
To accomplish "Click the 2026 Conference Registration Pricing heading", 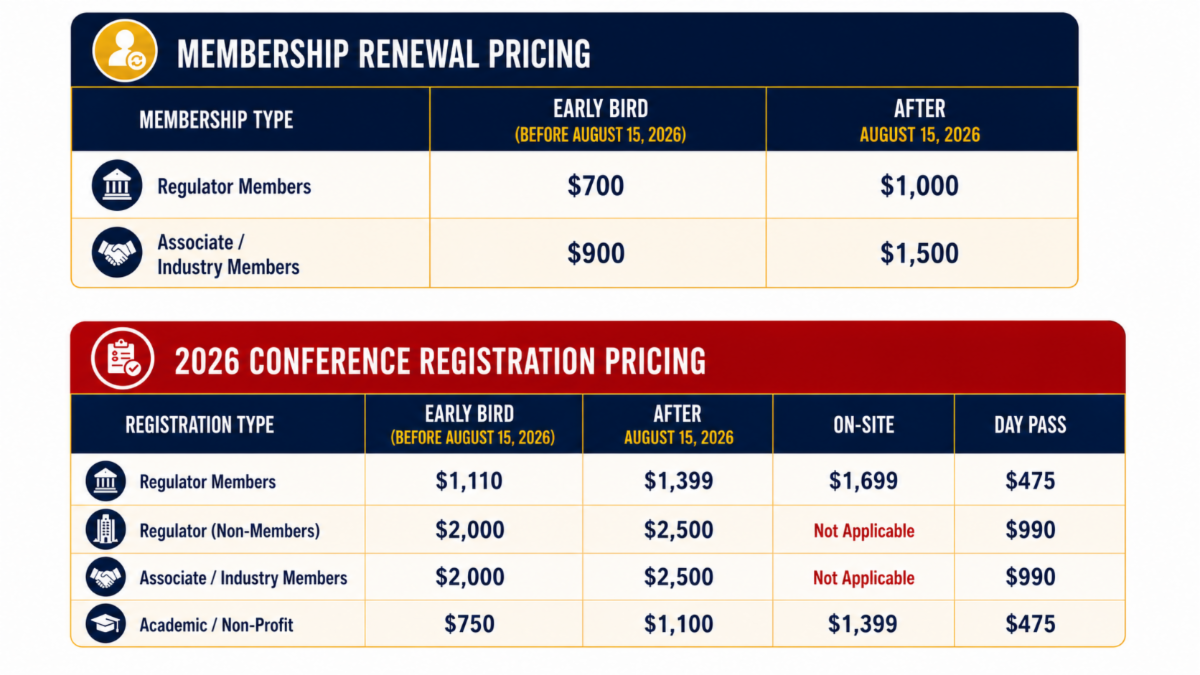I will 440,361.
